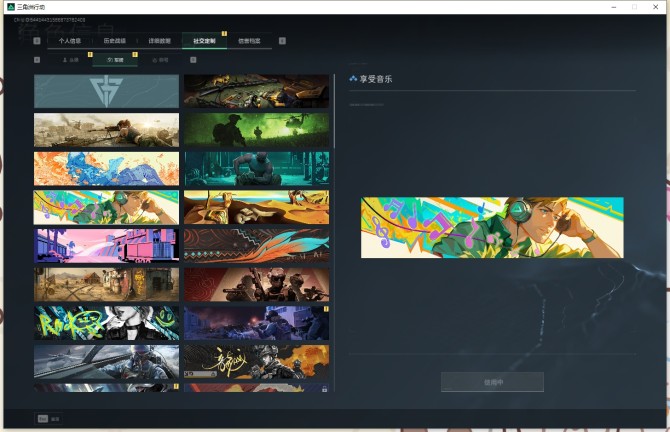Click the banner list vertical scrollbar

coord(334,112)
